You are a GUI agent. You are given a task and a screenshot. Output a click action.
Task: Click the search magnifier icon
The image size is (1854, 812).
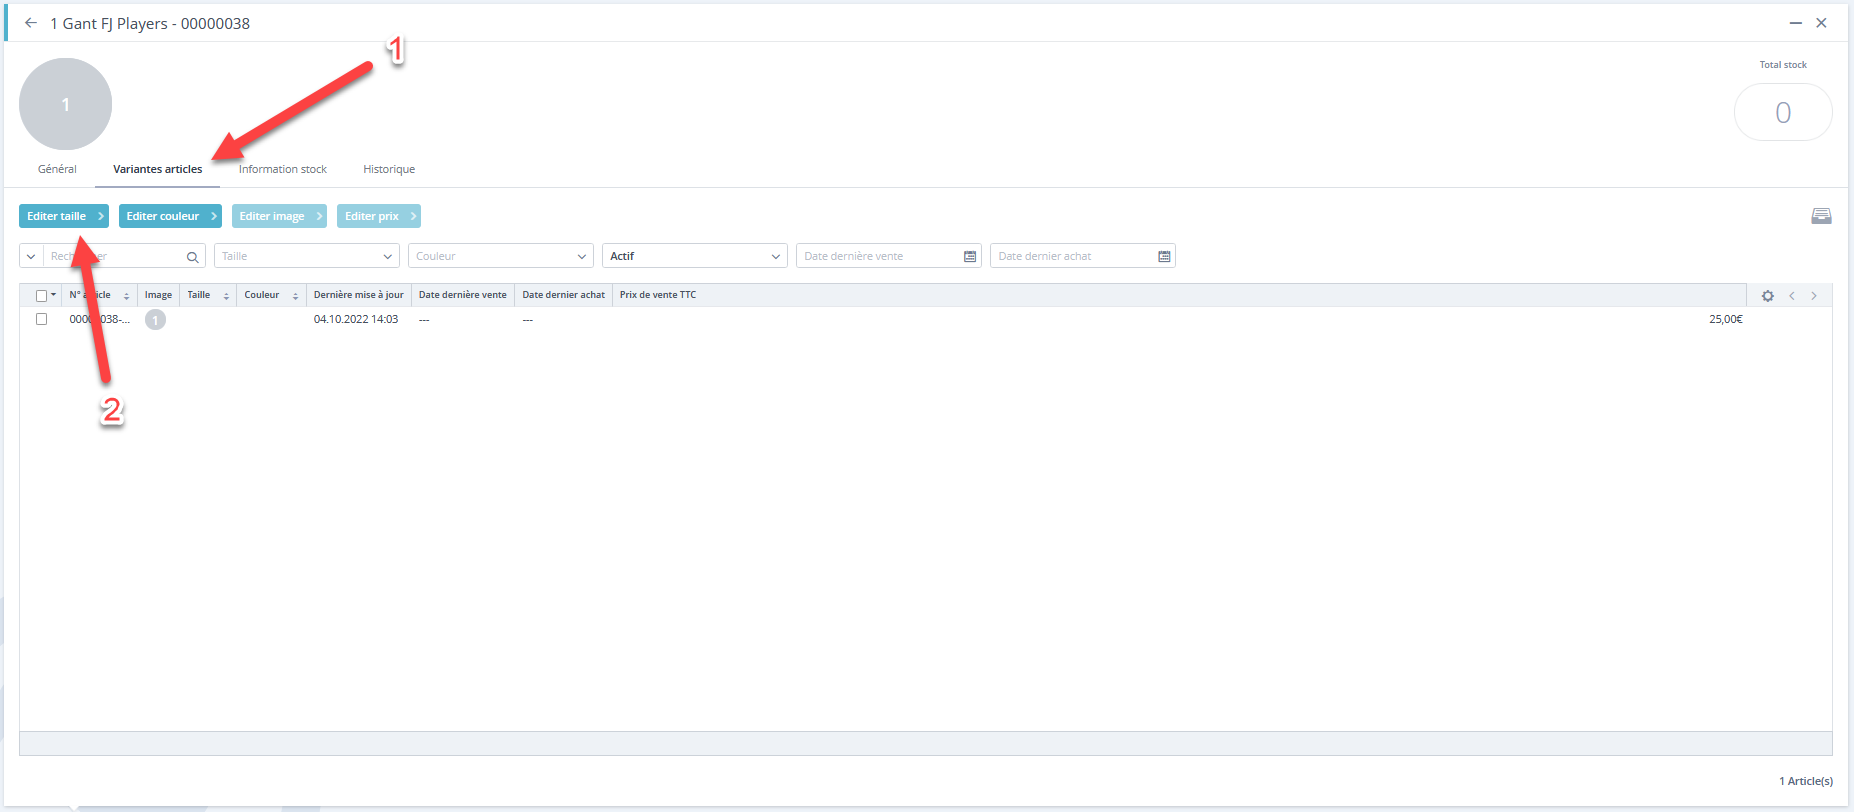click(x=193, y=257)
